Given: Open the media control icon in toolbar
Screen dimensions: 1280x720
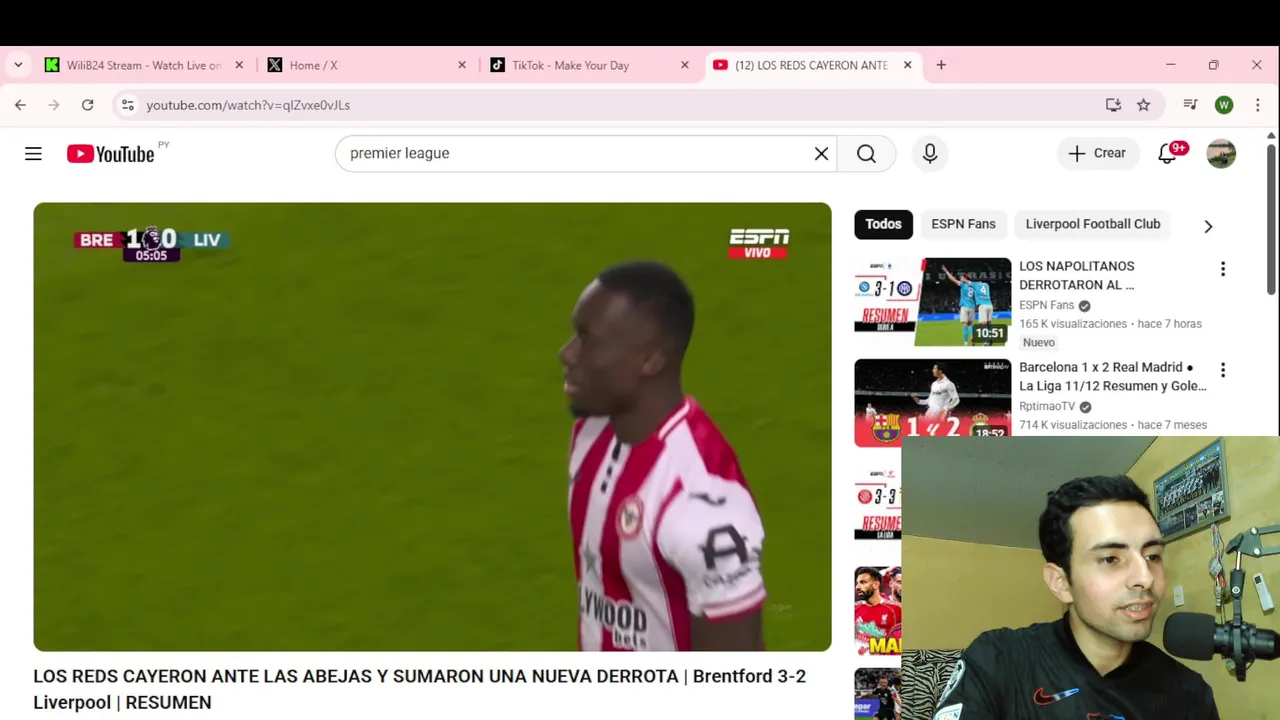Looking at the screenshot, I should tap(1190, 105).
